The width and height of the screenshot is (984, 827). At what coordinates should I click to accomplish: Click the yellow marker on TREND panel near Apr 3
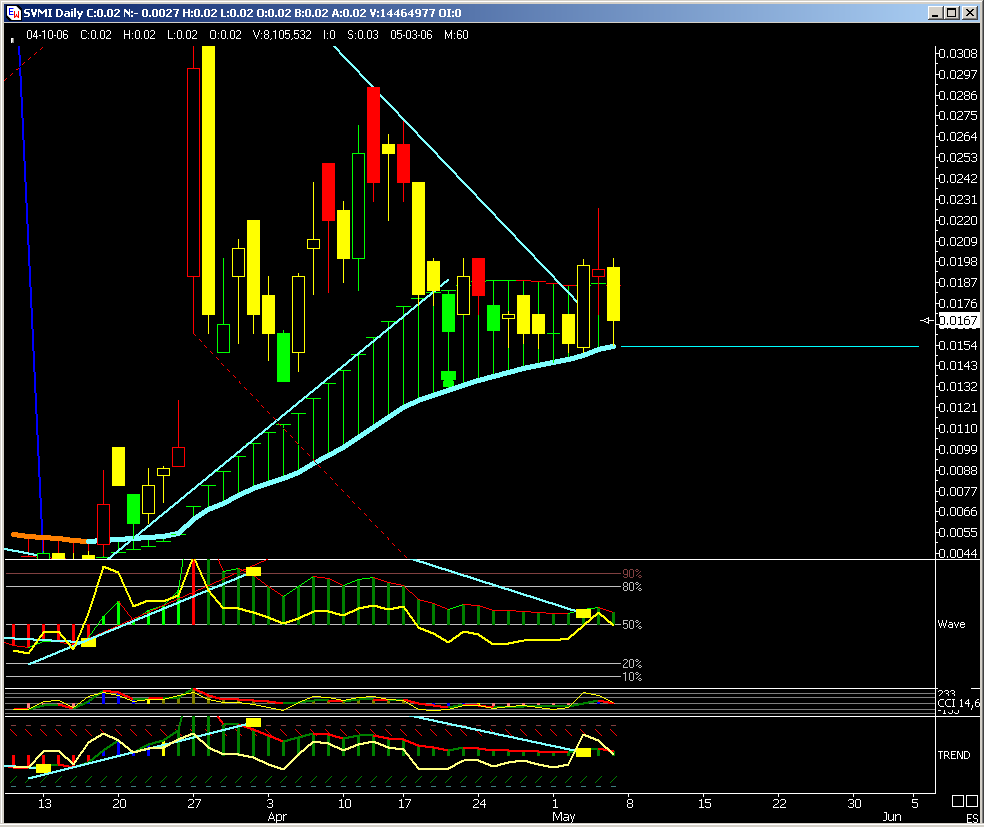coord(253,722)
